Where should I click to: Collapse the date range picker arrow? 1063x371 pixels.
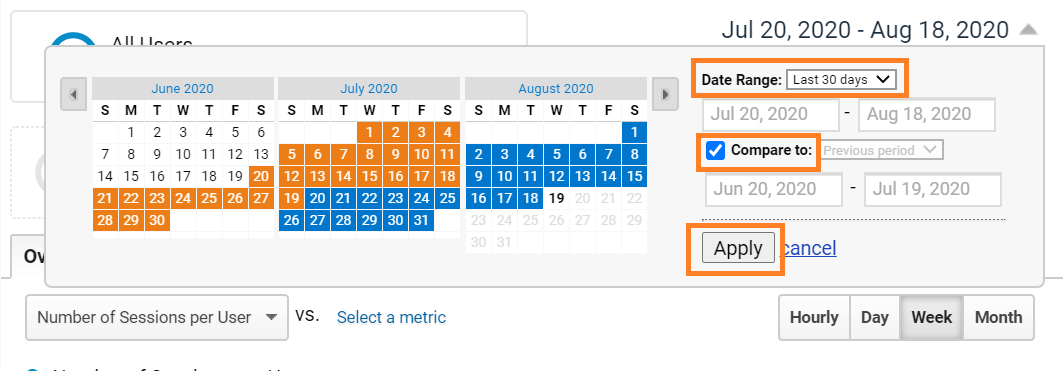pos(1028,30)
